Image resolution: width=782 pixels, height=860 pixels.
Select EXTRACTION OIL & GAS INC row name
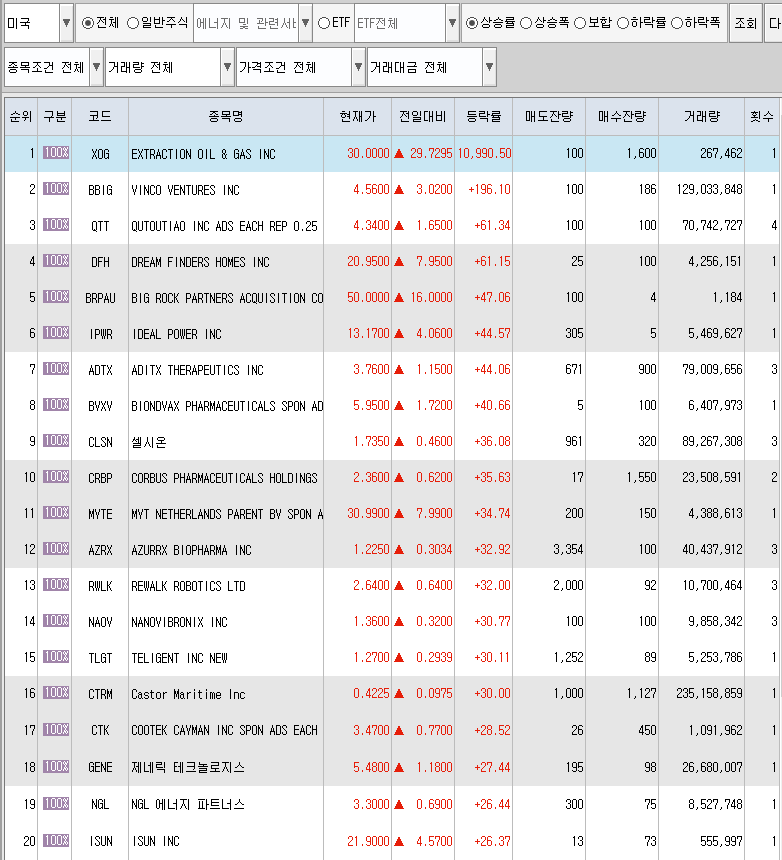point(203,154)
